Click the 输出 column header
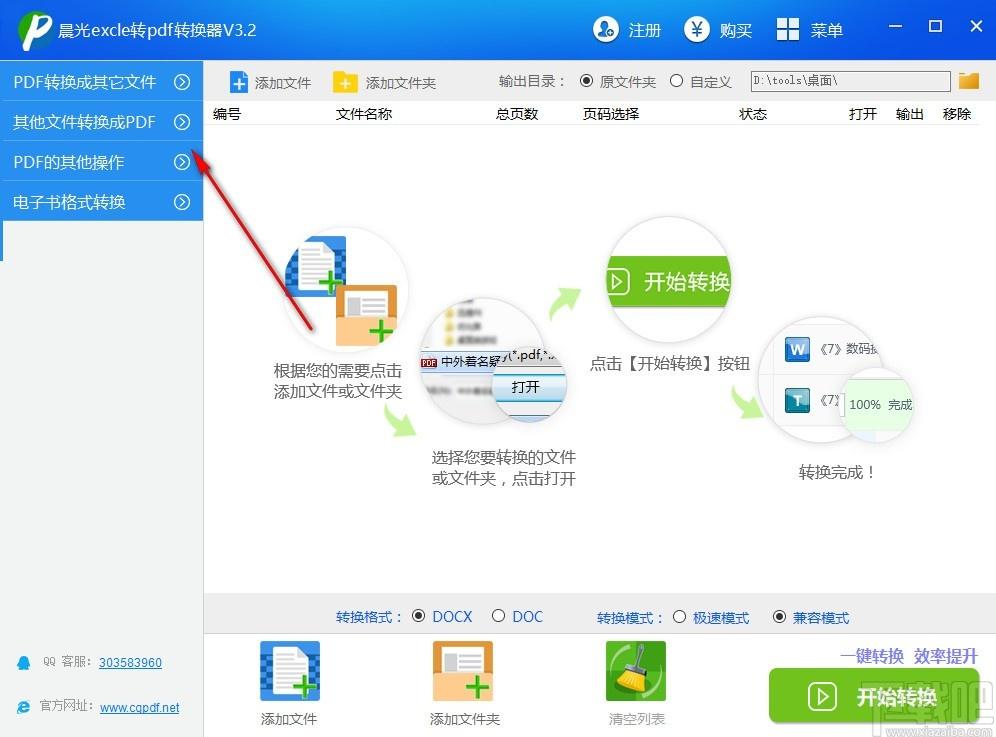Screen dimensions: 996x737 point(910,114)
